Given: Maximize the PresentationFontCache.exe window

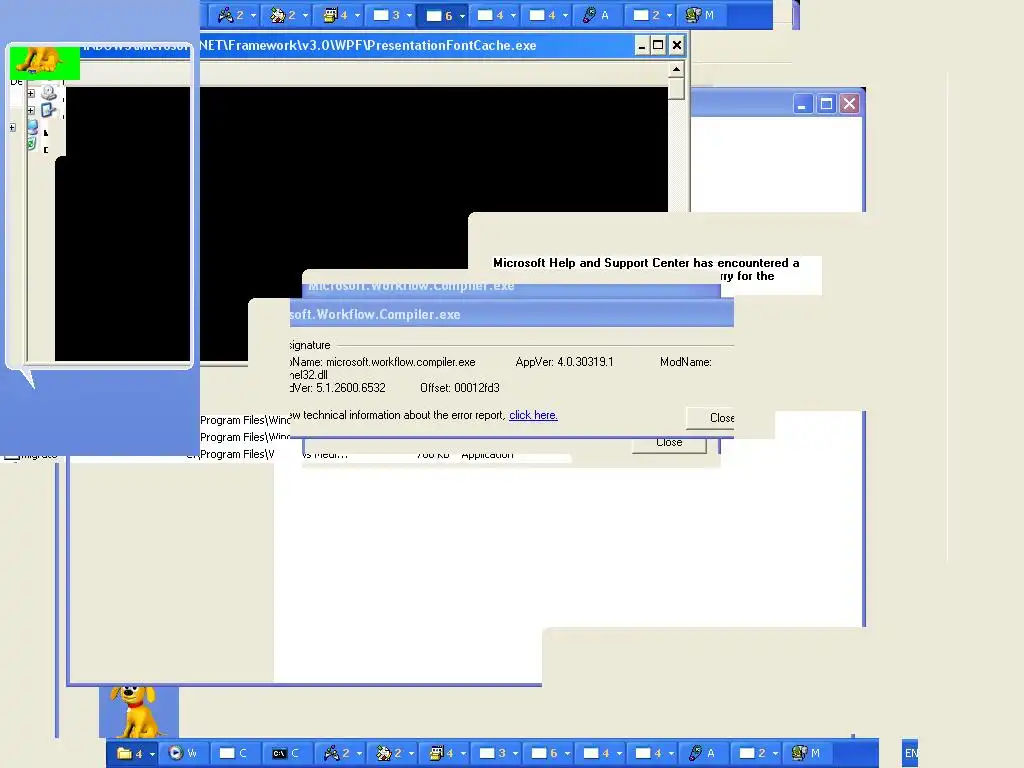Looking at the screenshot, I should click(658, 45).
